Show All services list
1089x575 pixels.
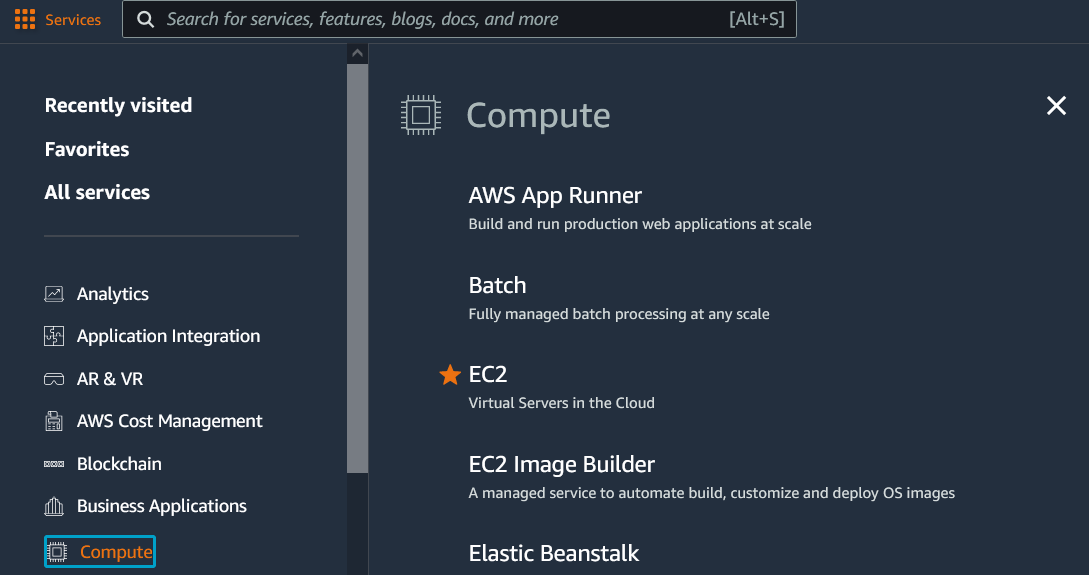[97, 192]
